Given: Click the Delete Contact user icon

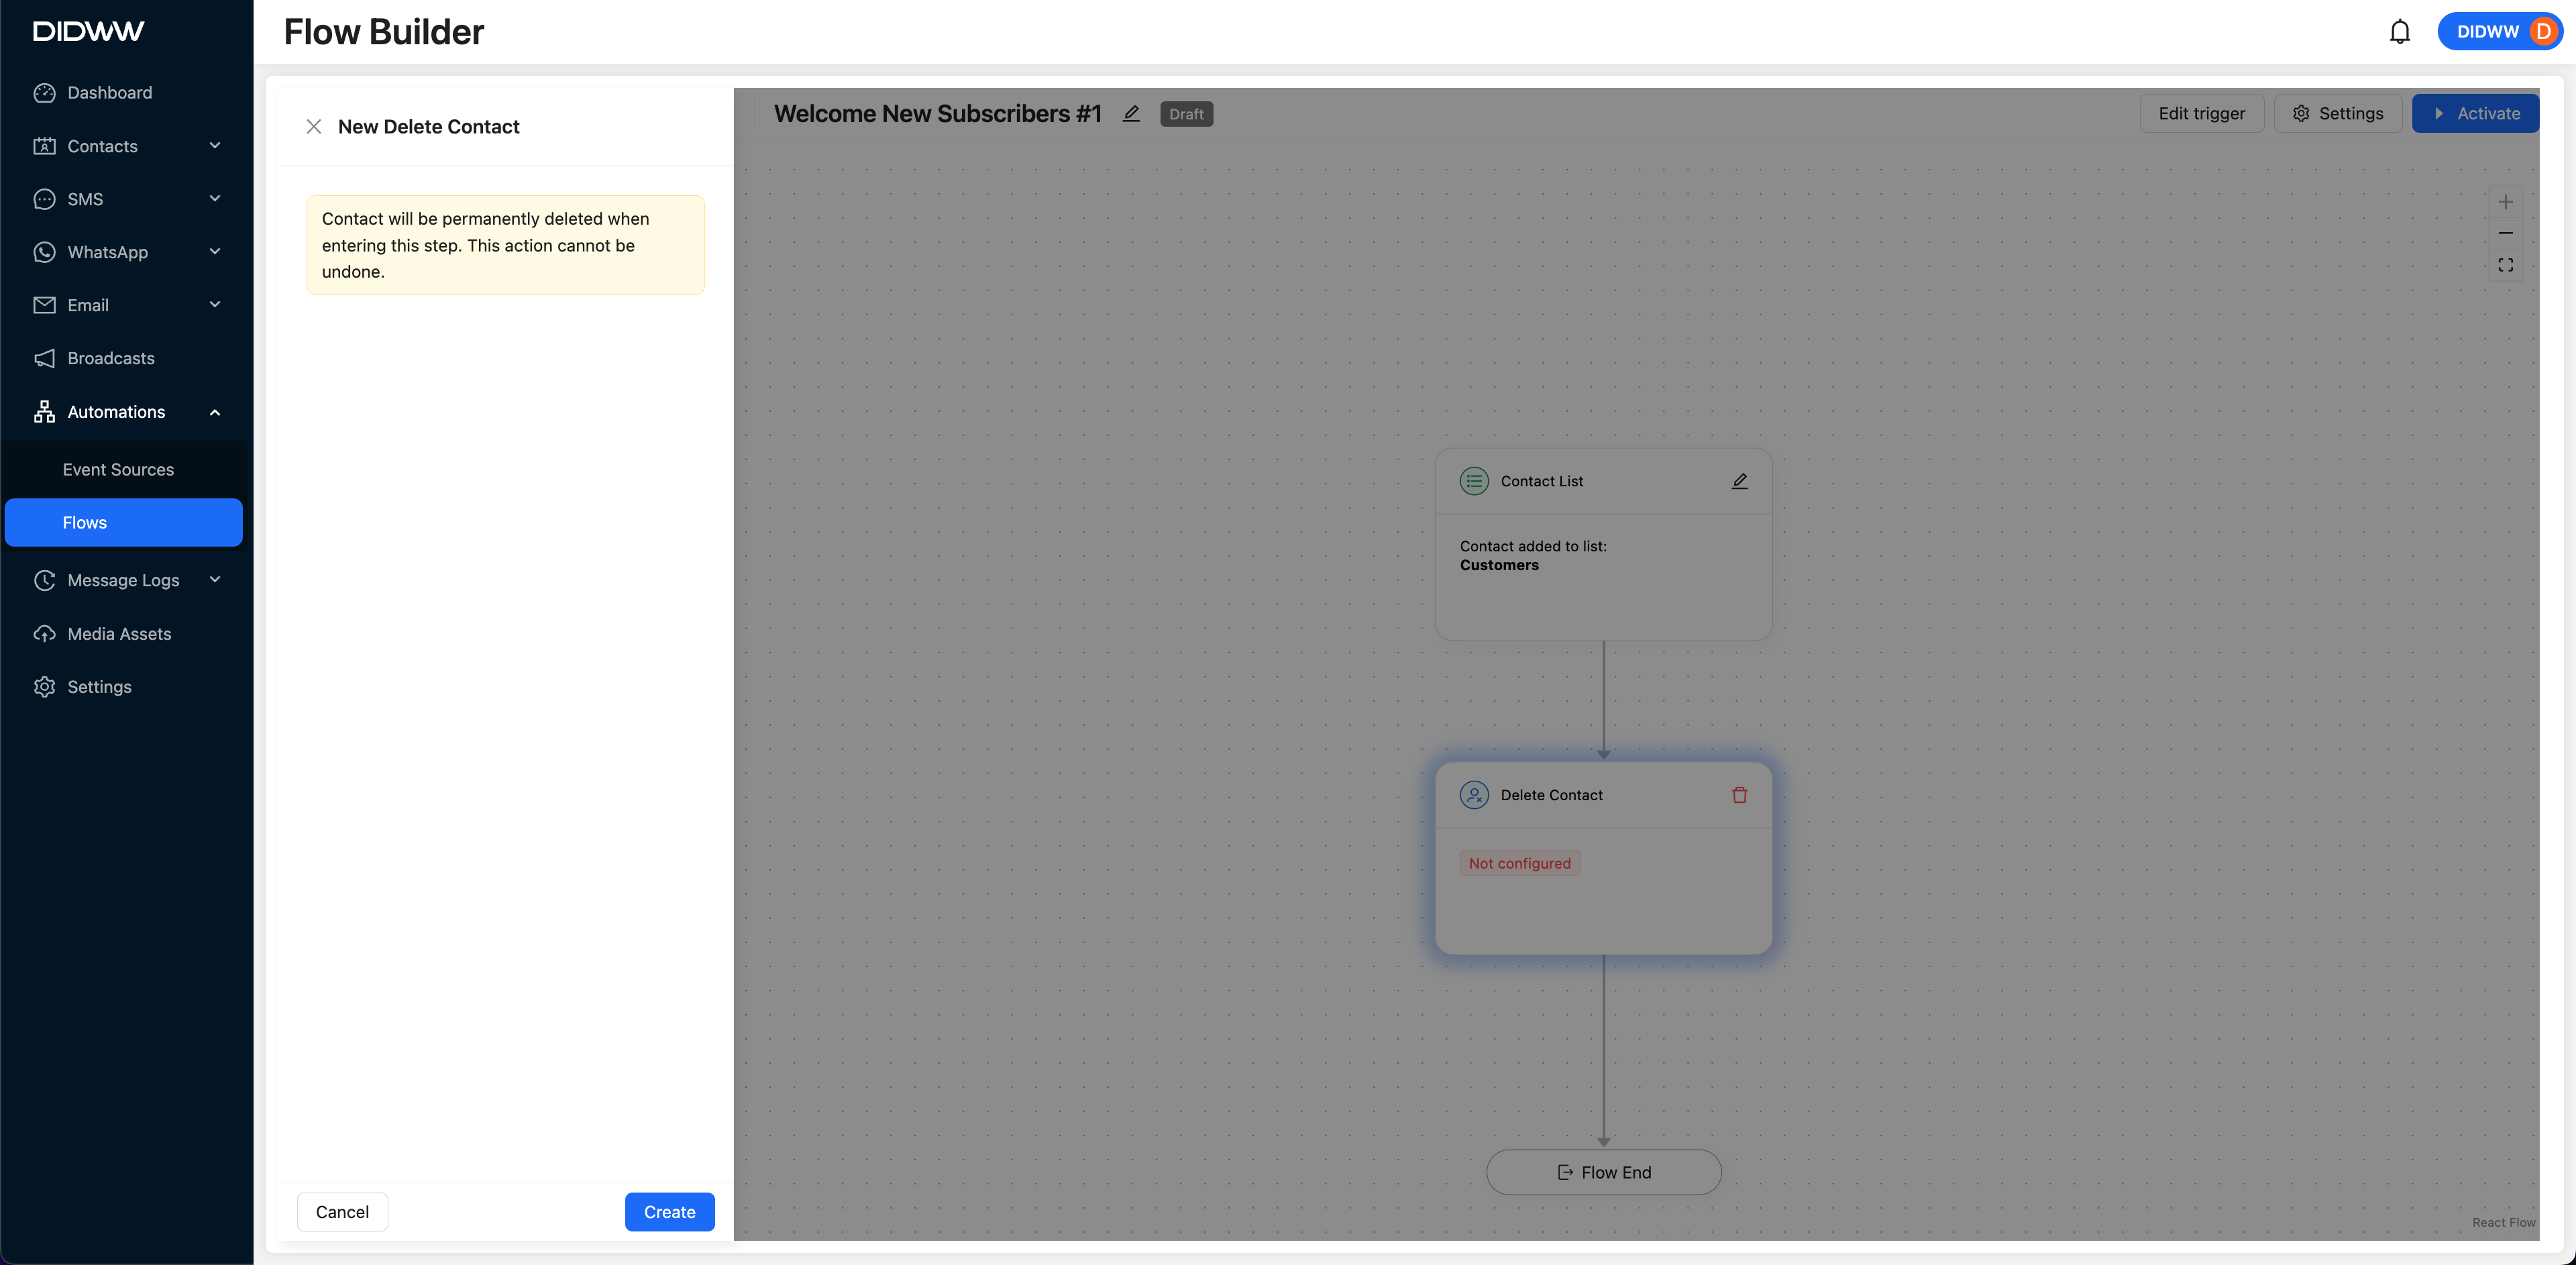Looking at the screenshot, I should (x=1474, y=795).
